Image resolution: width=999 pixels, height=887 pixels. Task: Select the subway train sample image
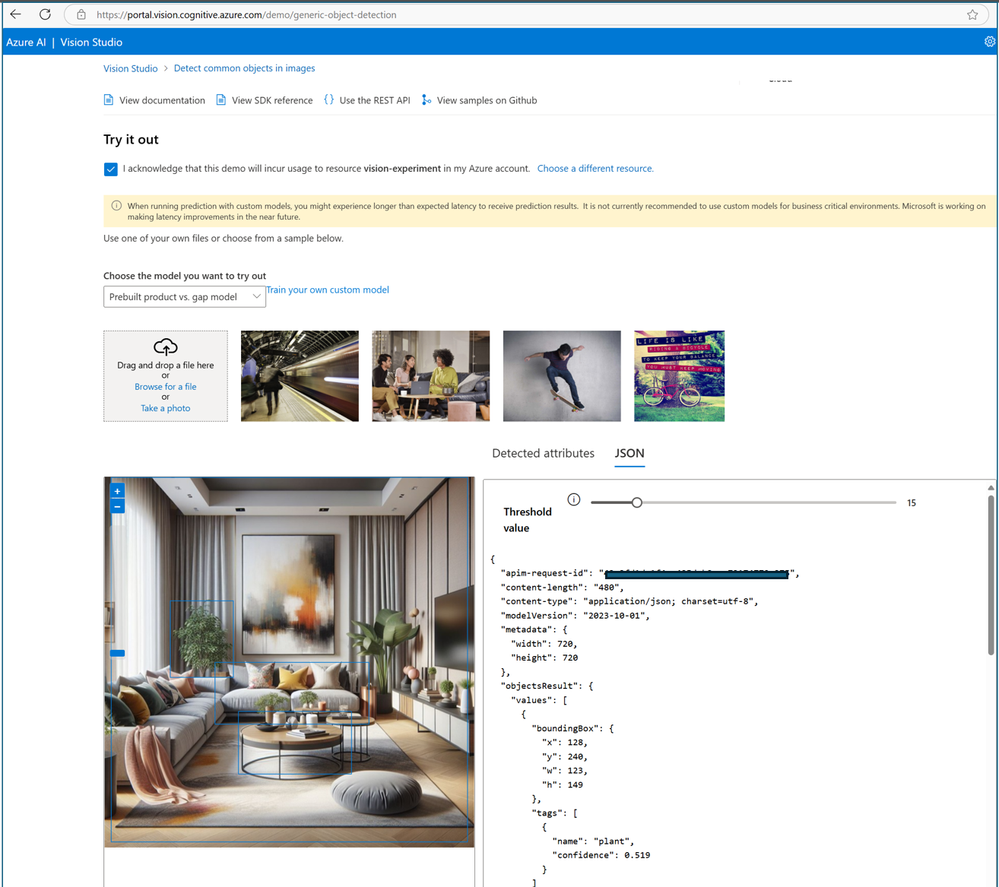299,376
